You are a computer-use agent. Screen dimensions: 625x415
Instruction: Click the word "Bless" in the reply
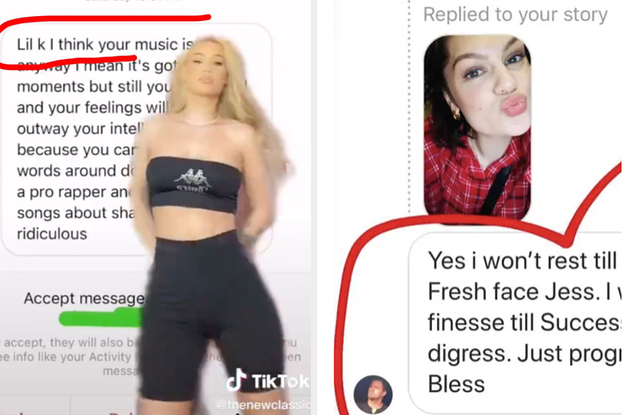pos(456,384)
